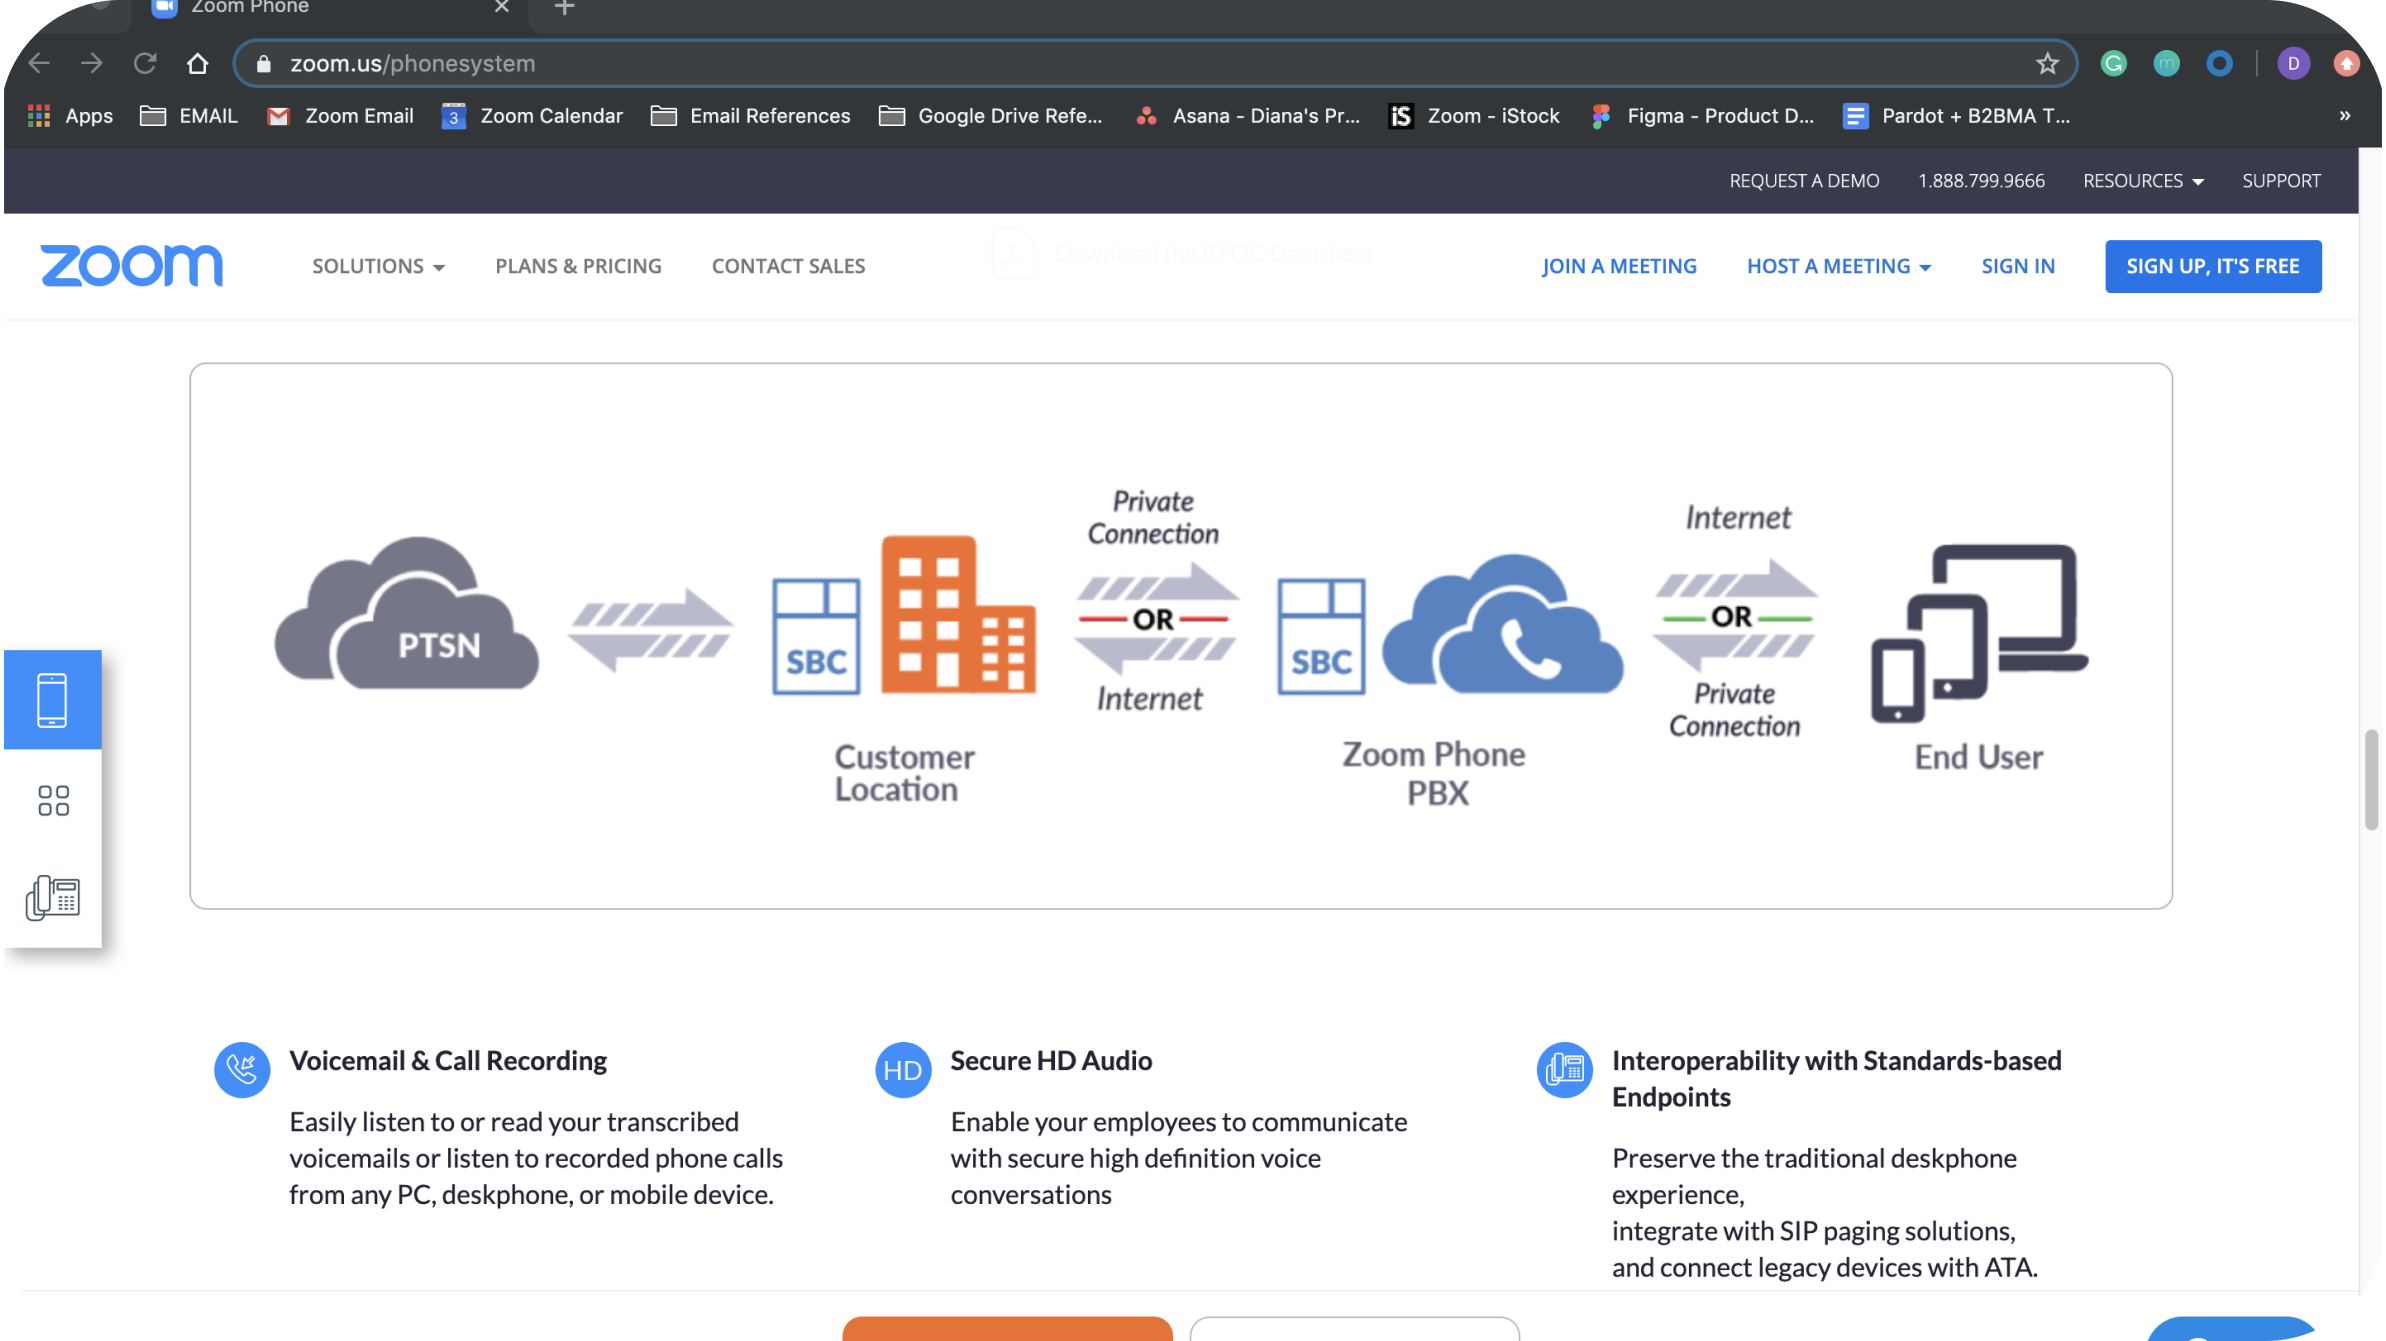
Task: Open Plans & Pricing
Action: (578, 266)
